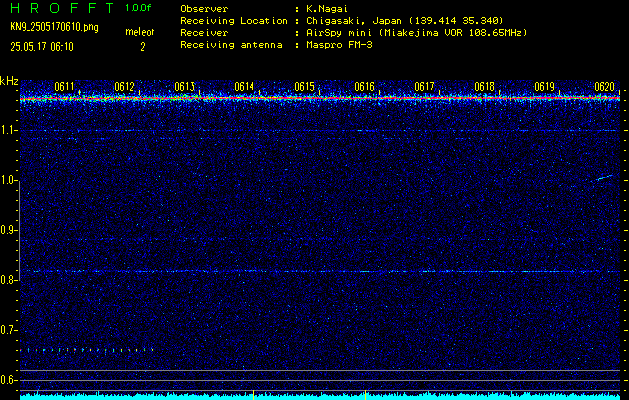Click the 0.7 frequency axis label

click(8, 330)
